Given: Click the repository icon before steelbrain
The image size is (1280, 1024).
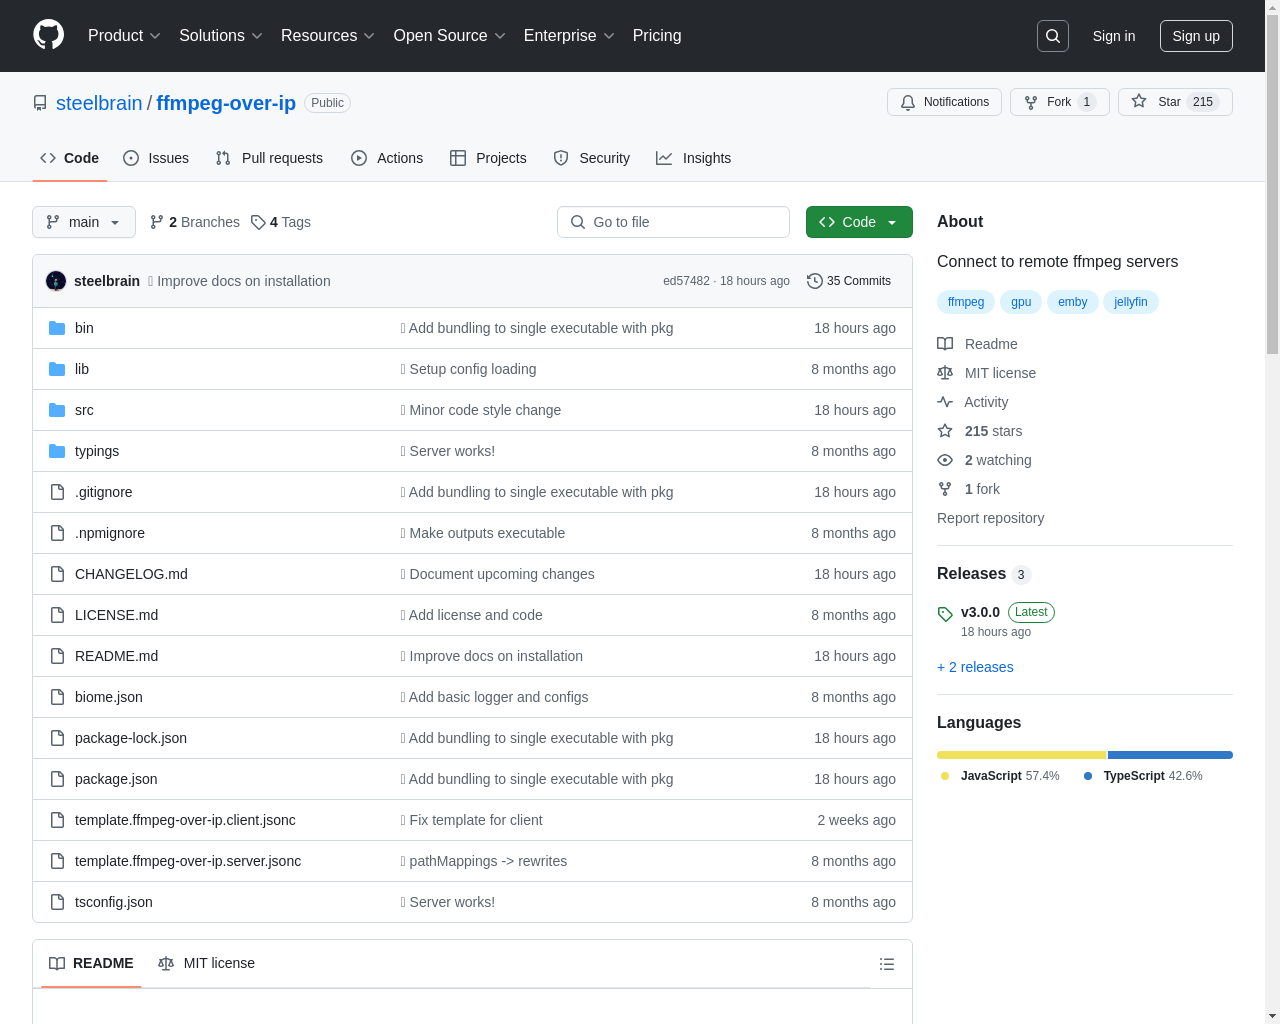Looking at the screenshot, I should click(x=40, y=103).
